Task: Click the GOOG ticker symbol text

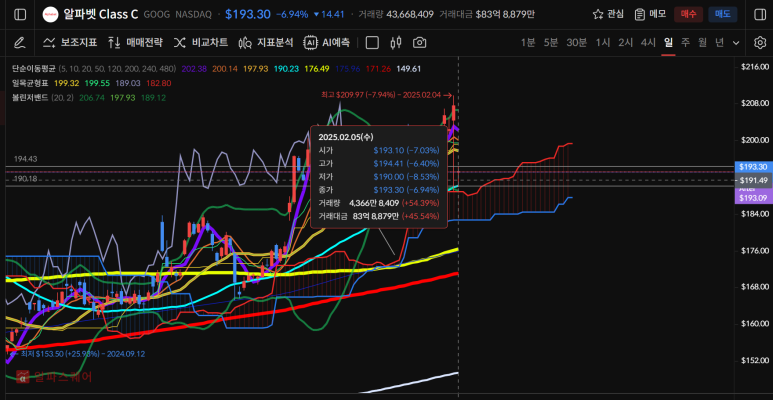Action: (x=156, y=15)
